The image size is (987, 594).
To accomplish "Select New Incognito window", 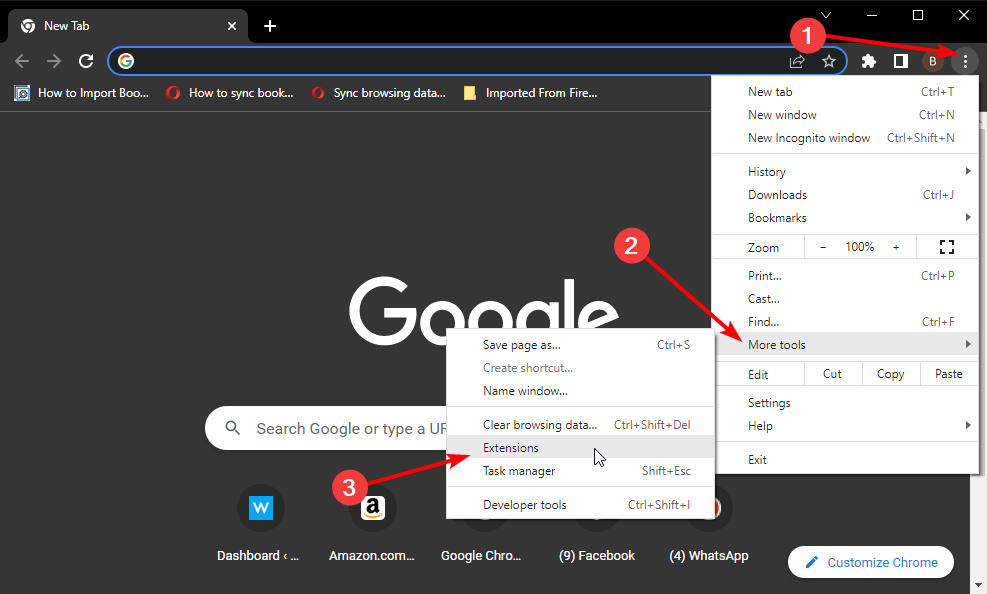I will coord(845,138).
